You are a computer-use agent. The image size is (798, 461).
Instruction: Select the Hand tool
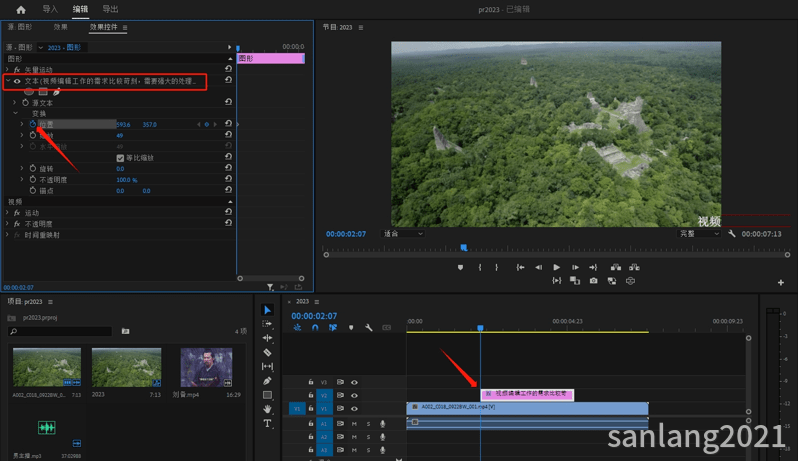coord(267,409)
